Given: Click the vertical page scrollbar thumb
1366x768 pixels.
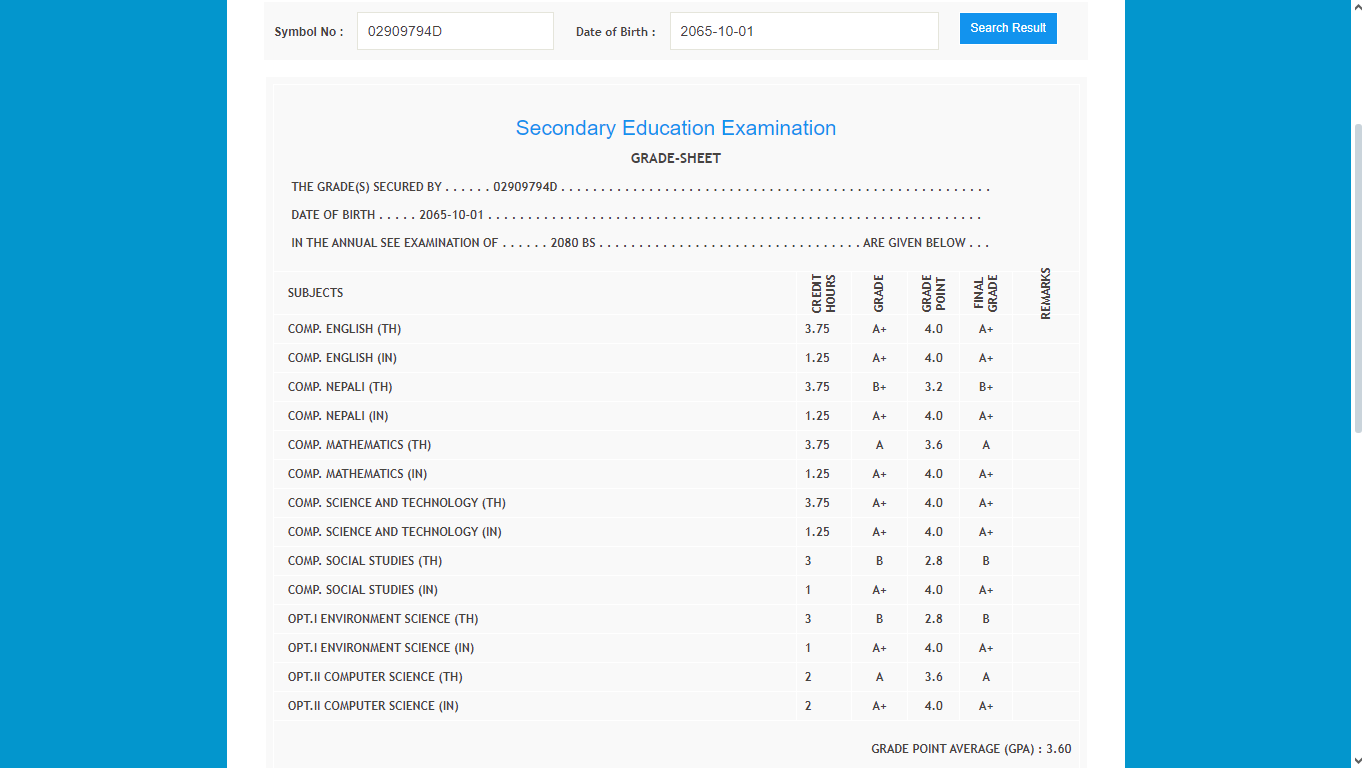Looking at the screenshot, I should [x=1357, y=278].
